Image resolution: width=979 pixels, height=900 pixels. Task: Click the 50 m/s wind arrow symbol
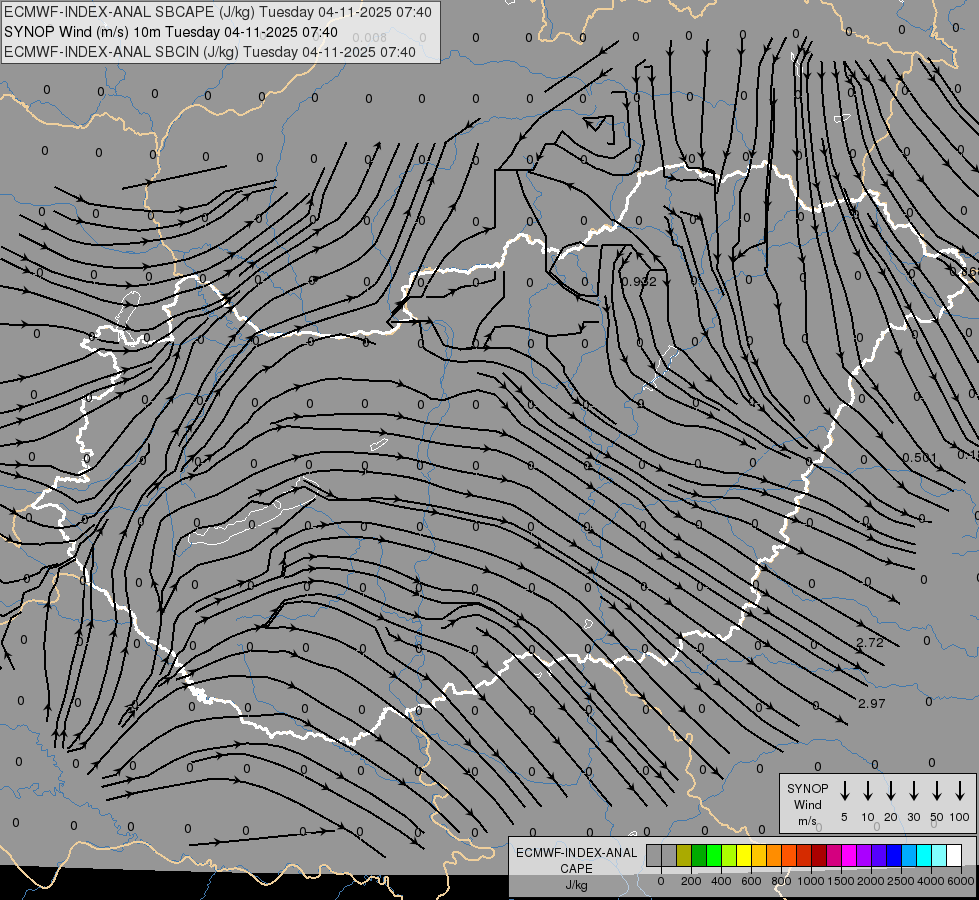[x=937, y=791]
